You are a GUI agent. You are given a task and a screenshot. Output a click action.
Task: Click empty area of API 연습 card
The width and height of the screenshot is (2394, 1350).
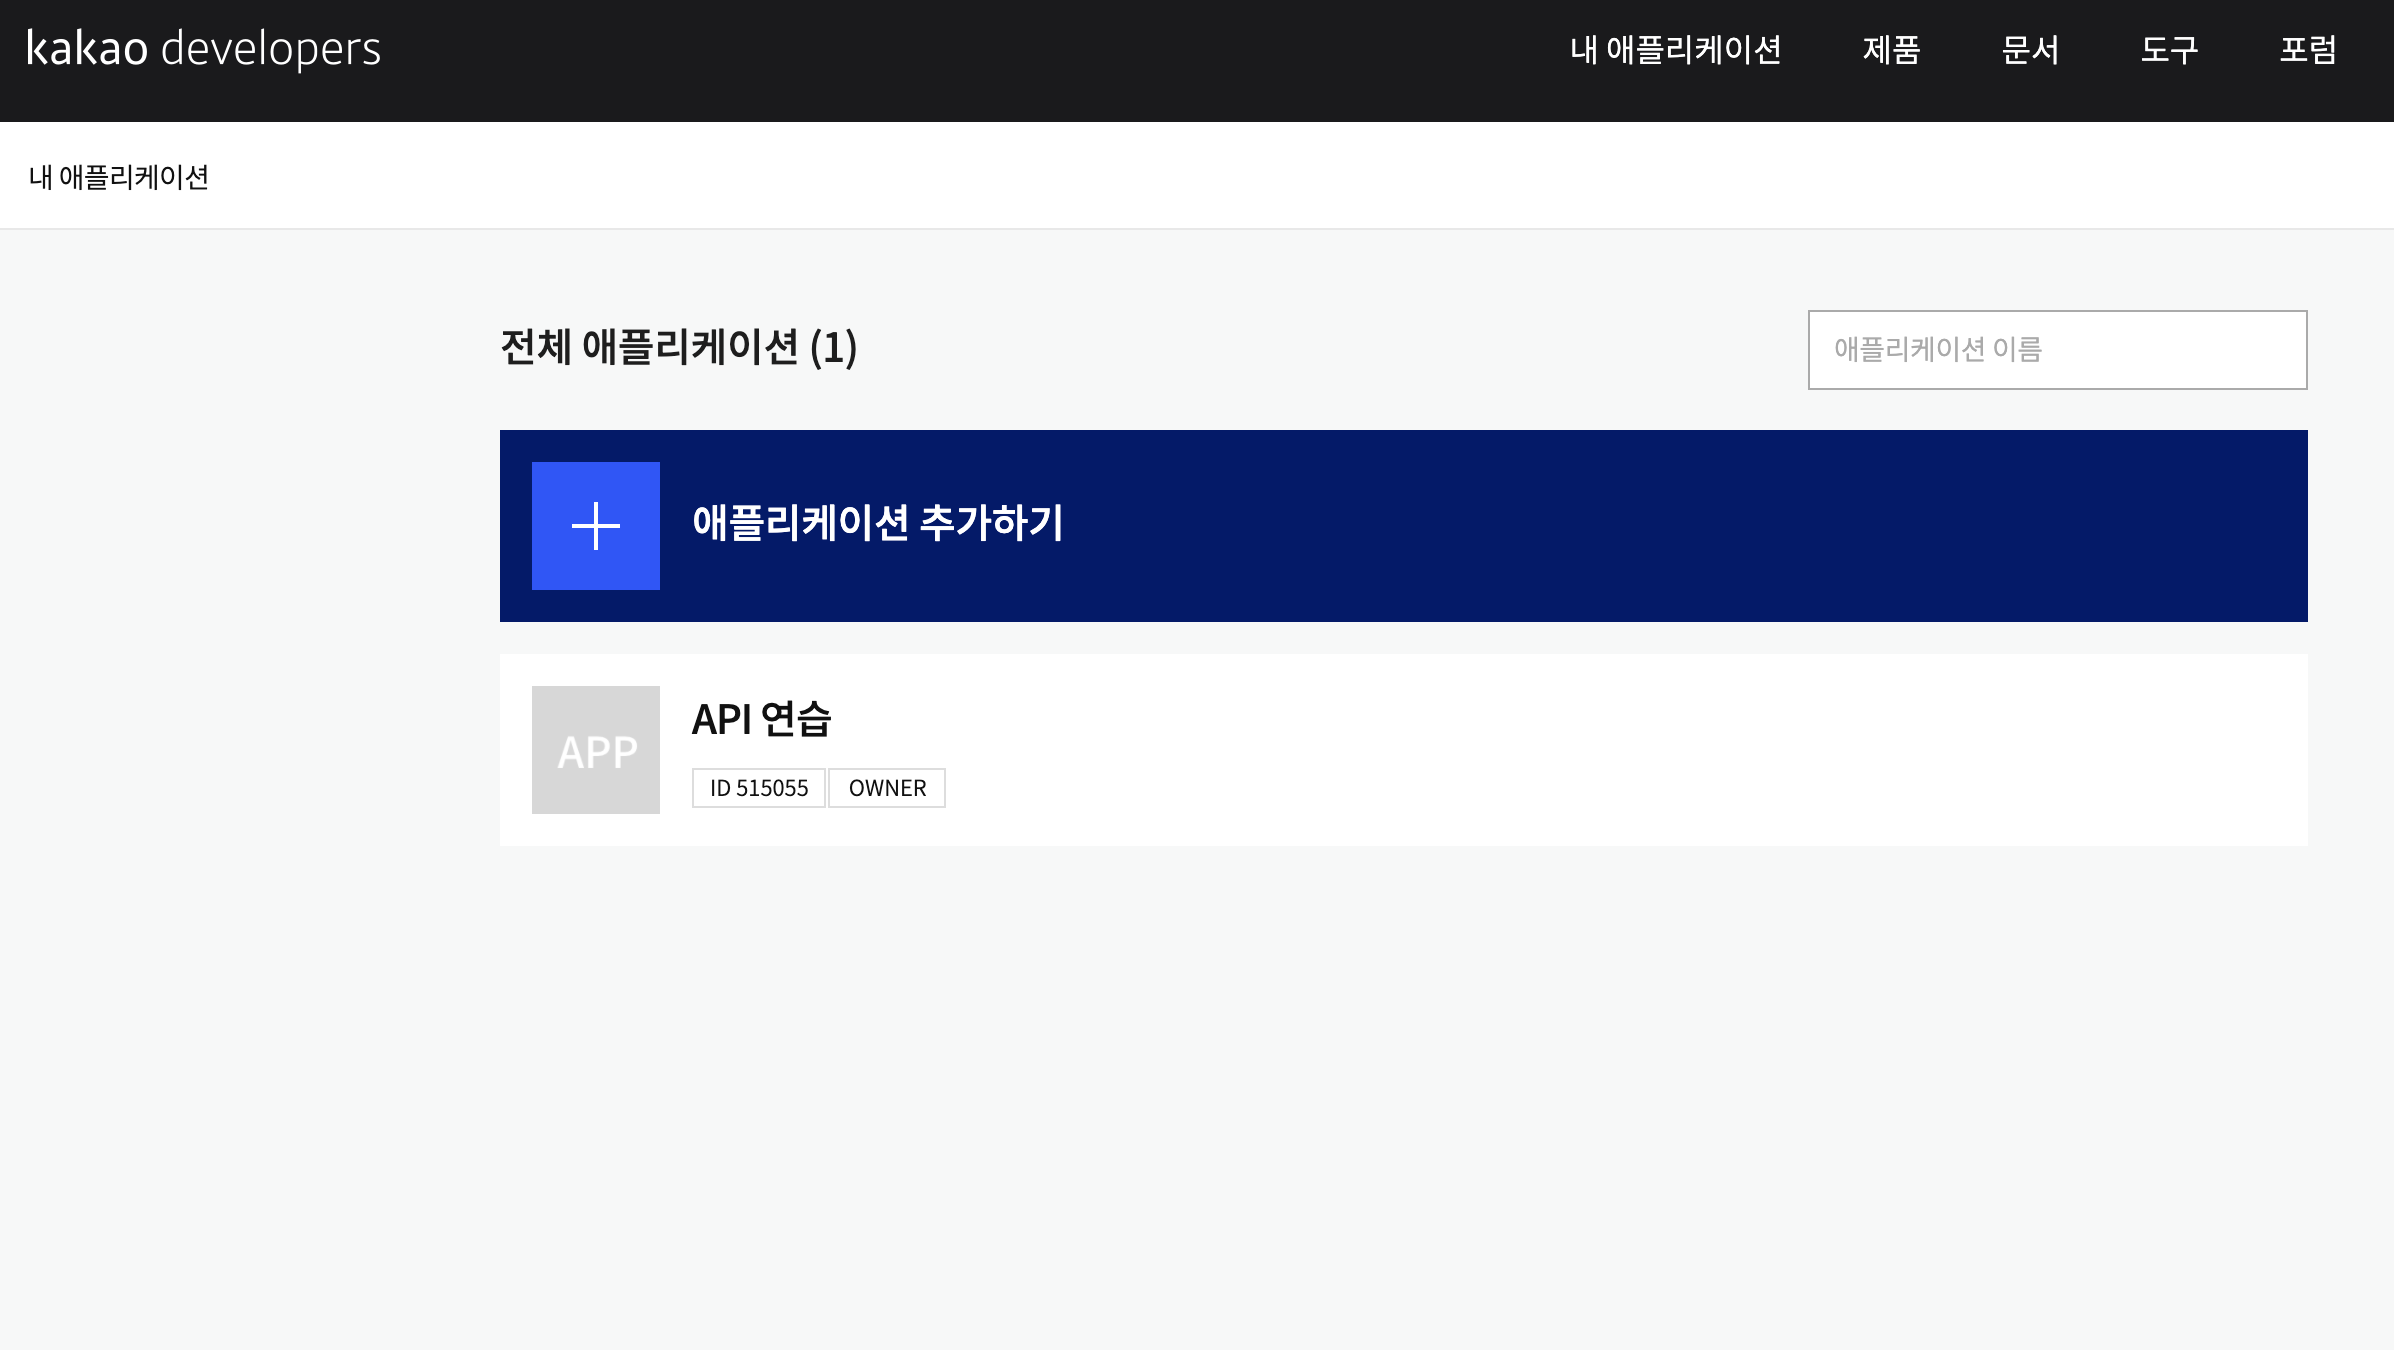coord(1600,750)
